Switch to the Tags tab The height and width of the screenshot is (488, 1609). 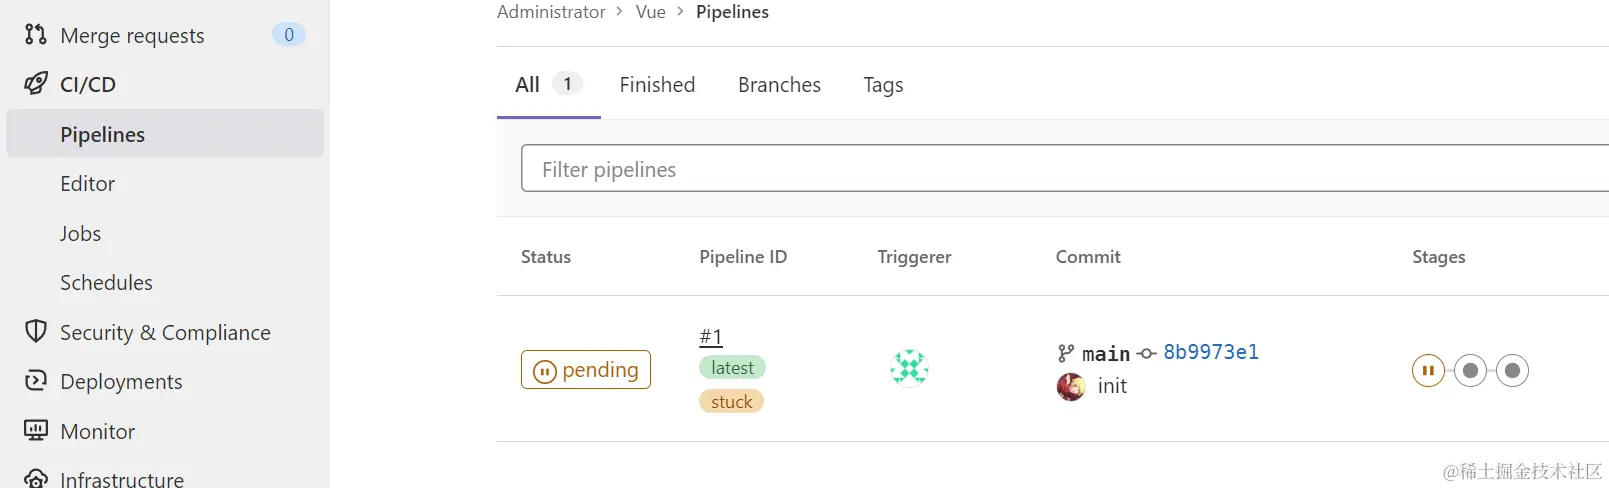pyautogui.click(x=883, y=86)
